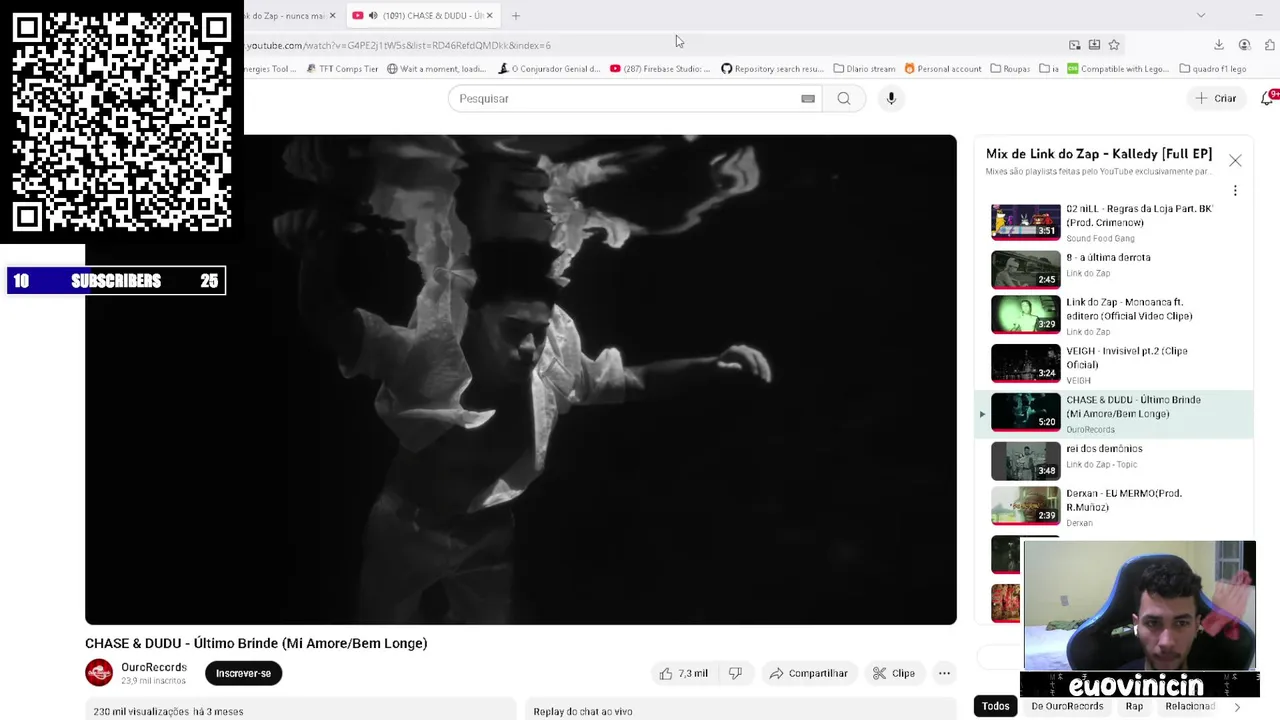The image size is (1280, 720).
Task: Open the (287) Firebase Studio bookmark
Action: point(659,69)
